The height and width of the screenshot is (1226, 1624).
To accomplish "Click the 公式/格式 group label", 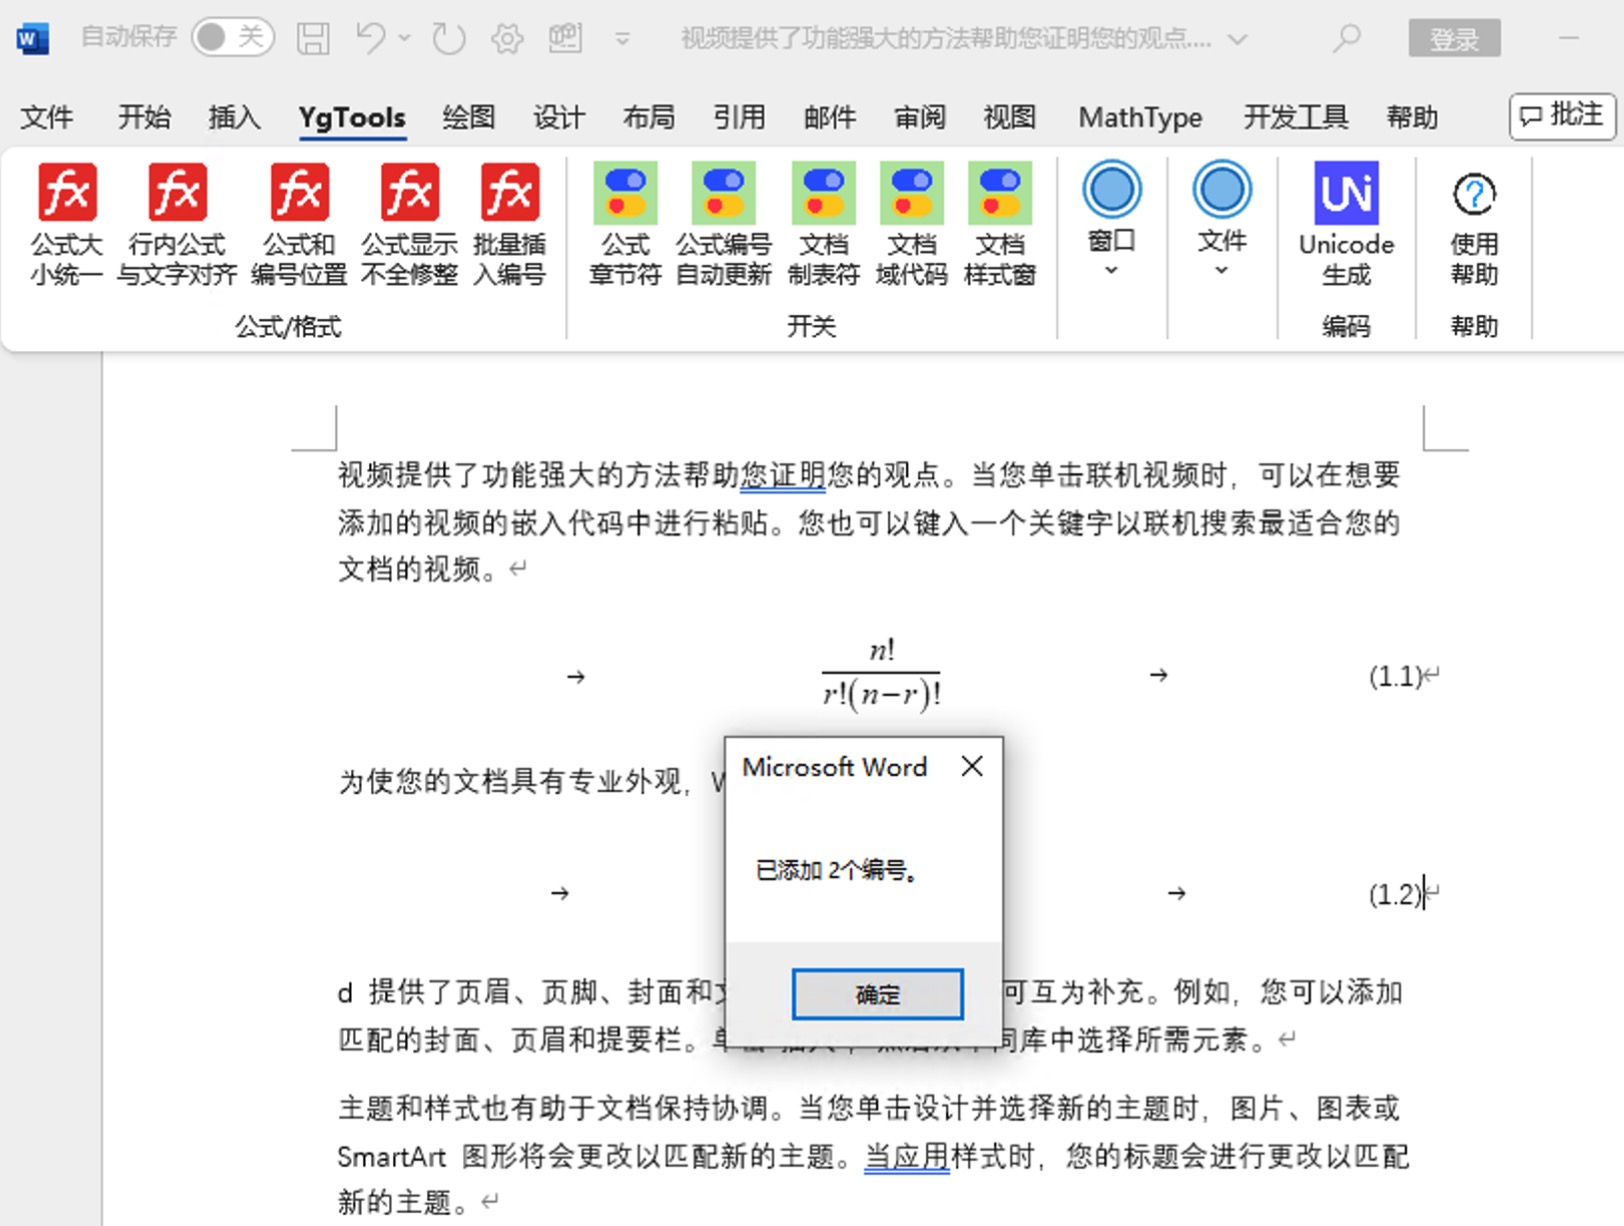I will click(x=288, y=326).
